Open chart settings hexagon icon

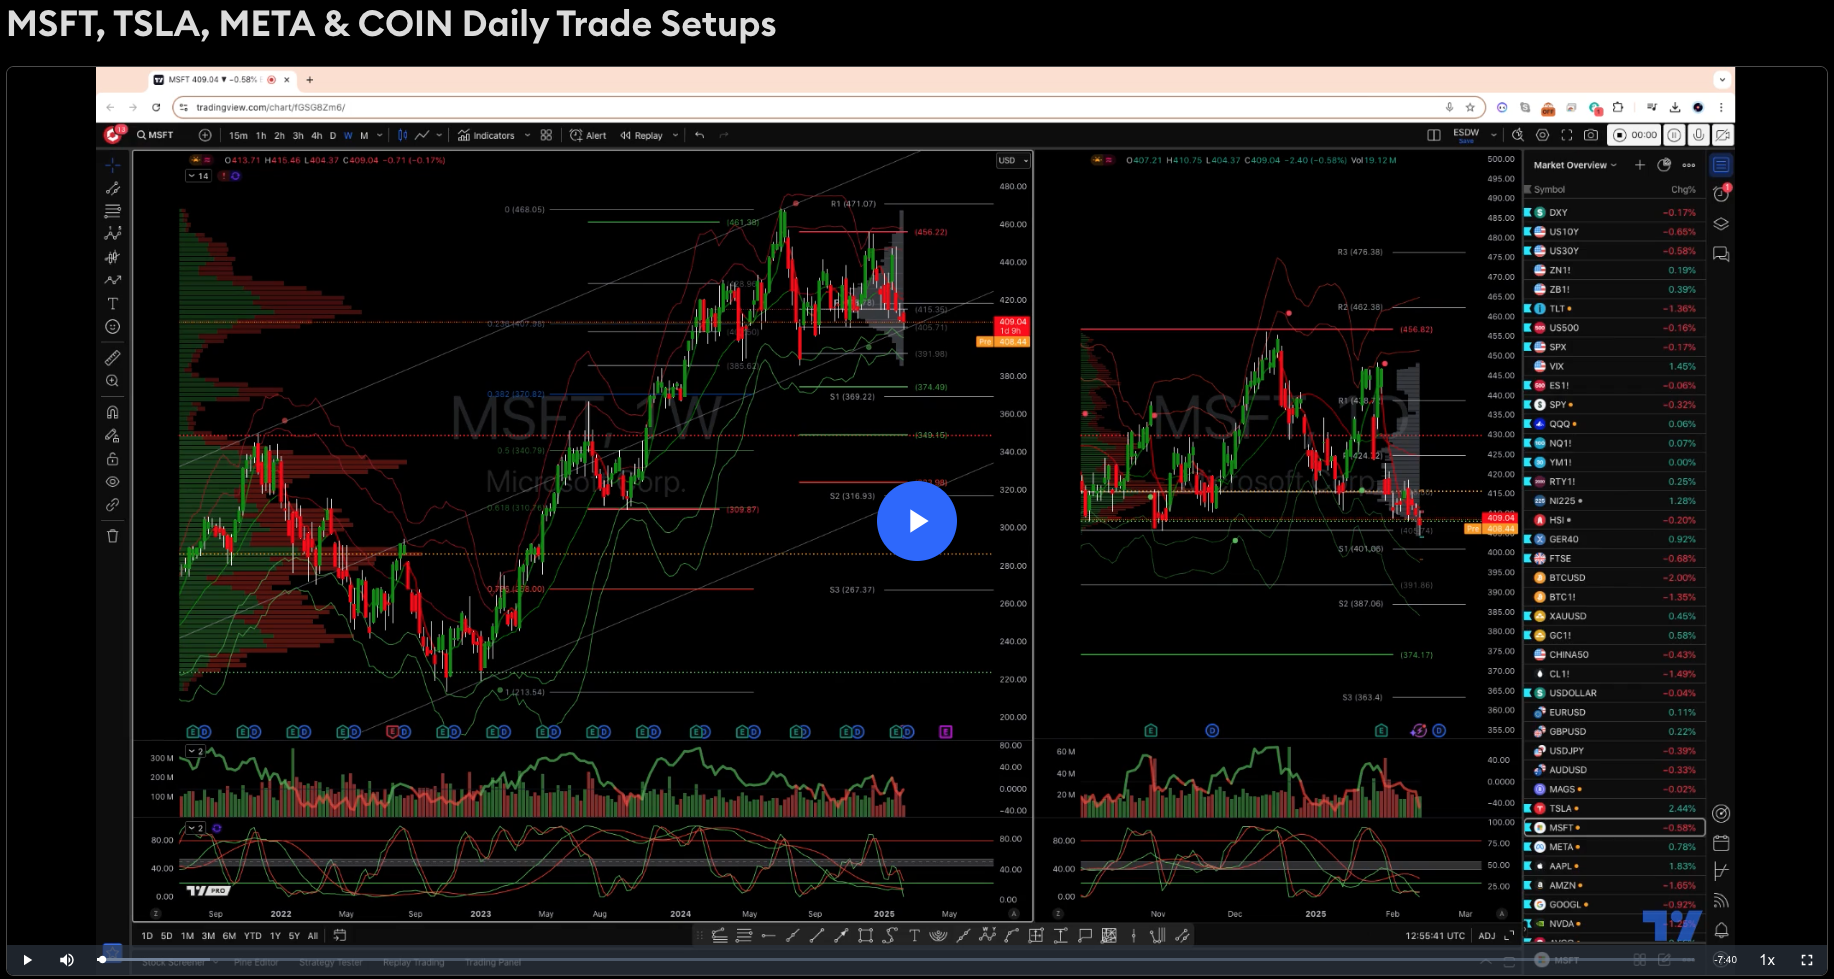coord(1542,135)
